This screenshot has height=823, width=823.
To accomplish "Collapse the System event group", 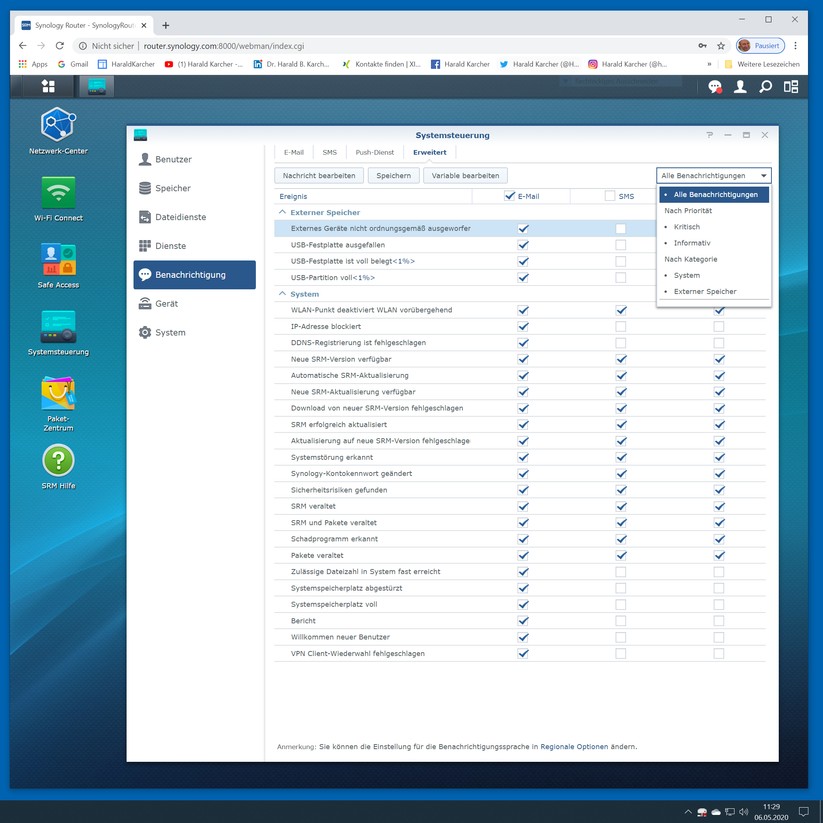I will [282, 294].
